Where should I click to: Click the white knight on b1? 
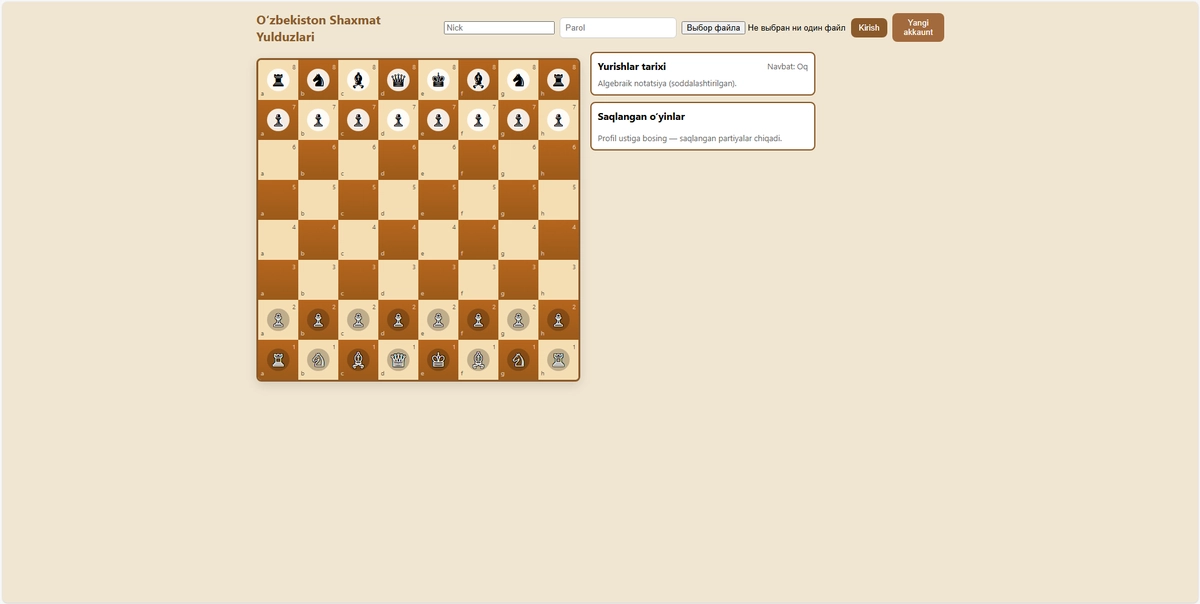318,359
